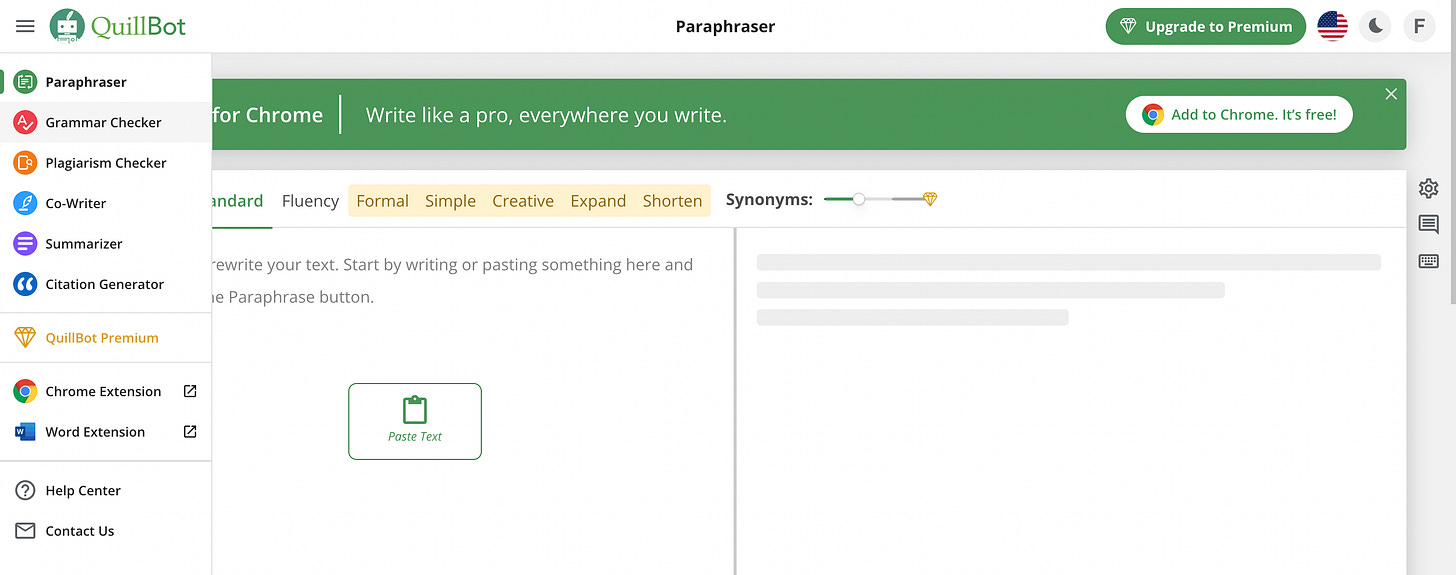Click the Co-Writer blue quill icon
1456x575 pixels.
(x=25, y=203)
